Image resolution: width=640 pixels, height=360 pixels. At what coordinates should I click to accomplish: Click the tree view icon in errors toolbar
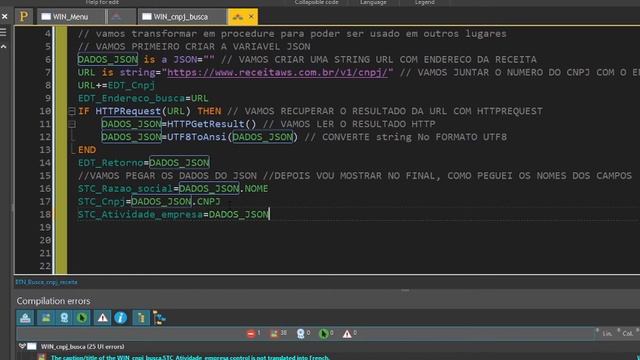click(159, 318)
